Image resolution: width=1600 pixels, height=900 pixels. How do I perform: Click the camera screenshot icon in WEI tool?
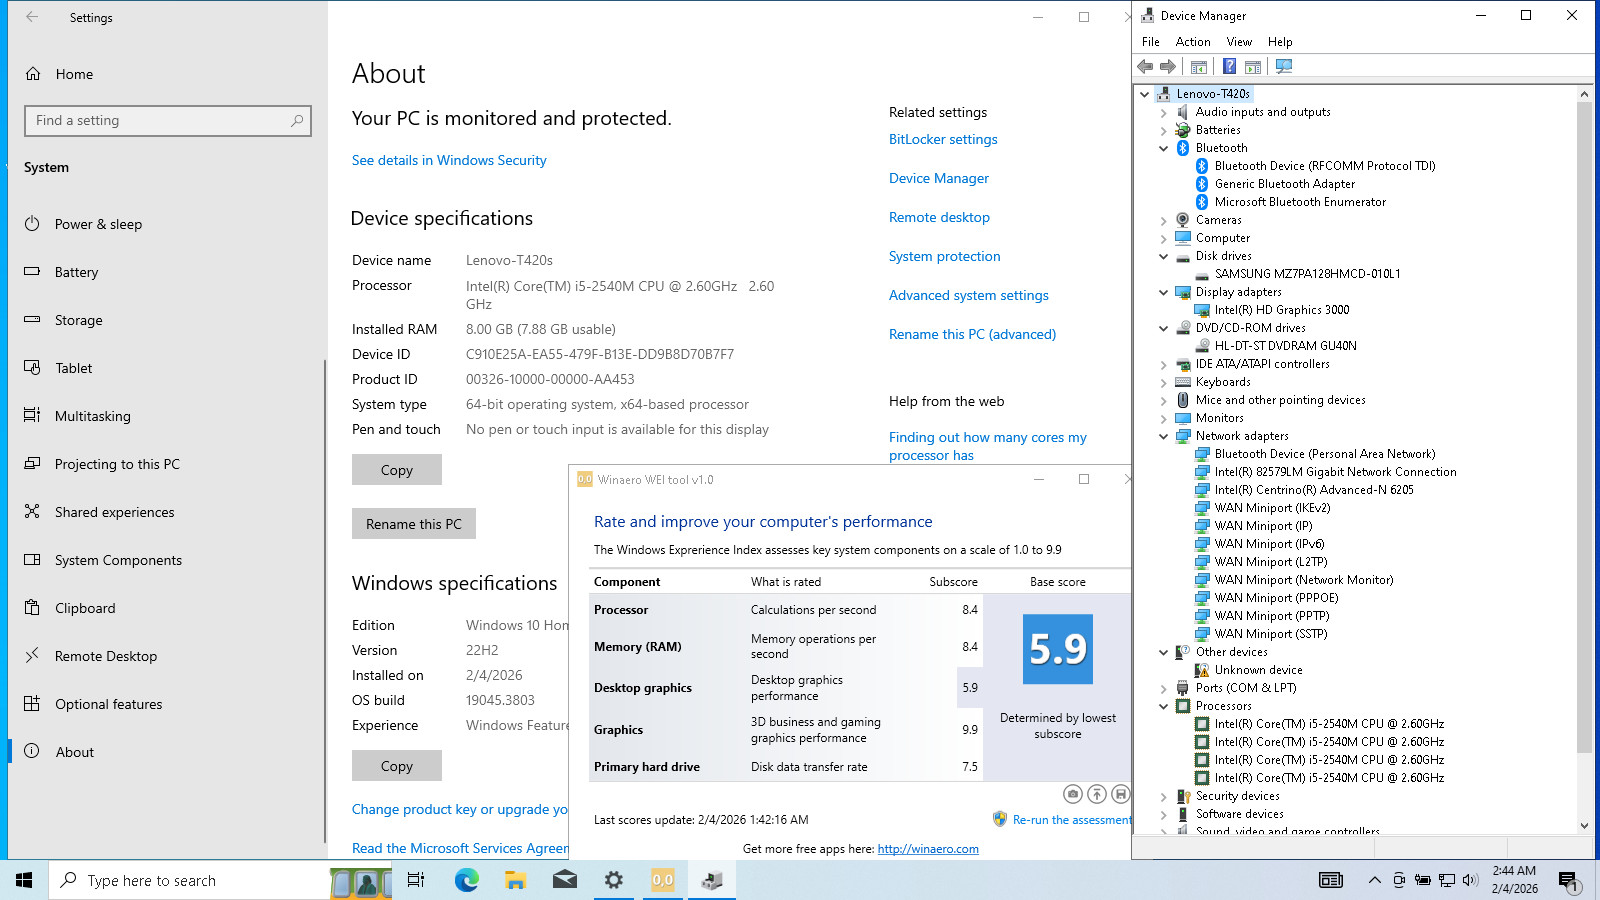pos(1073,794)
